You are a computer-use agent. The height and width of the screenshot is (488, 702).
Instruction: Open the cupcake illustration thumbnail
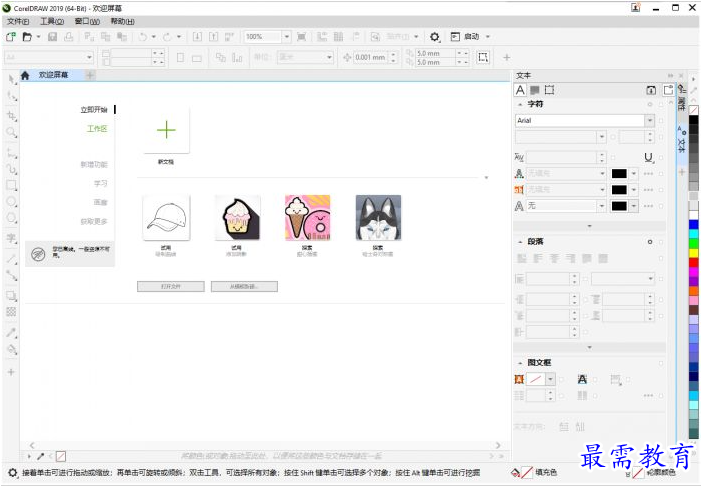click(x=237, y=218)
